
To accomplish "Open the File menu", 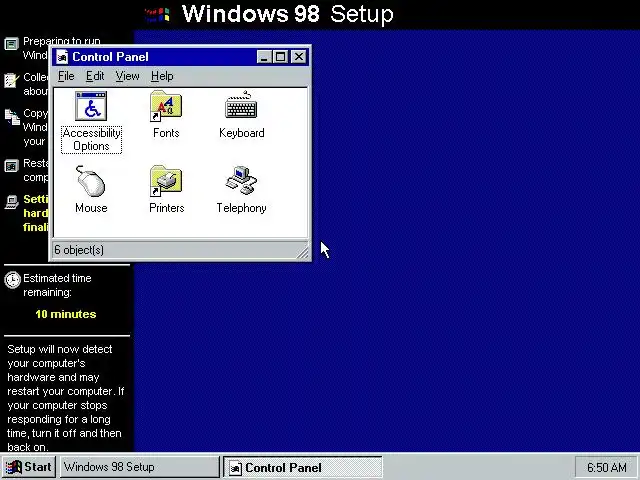I will pos(66,76).
